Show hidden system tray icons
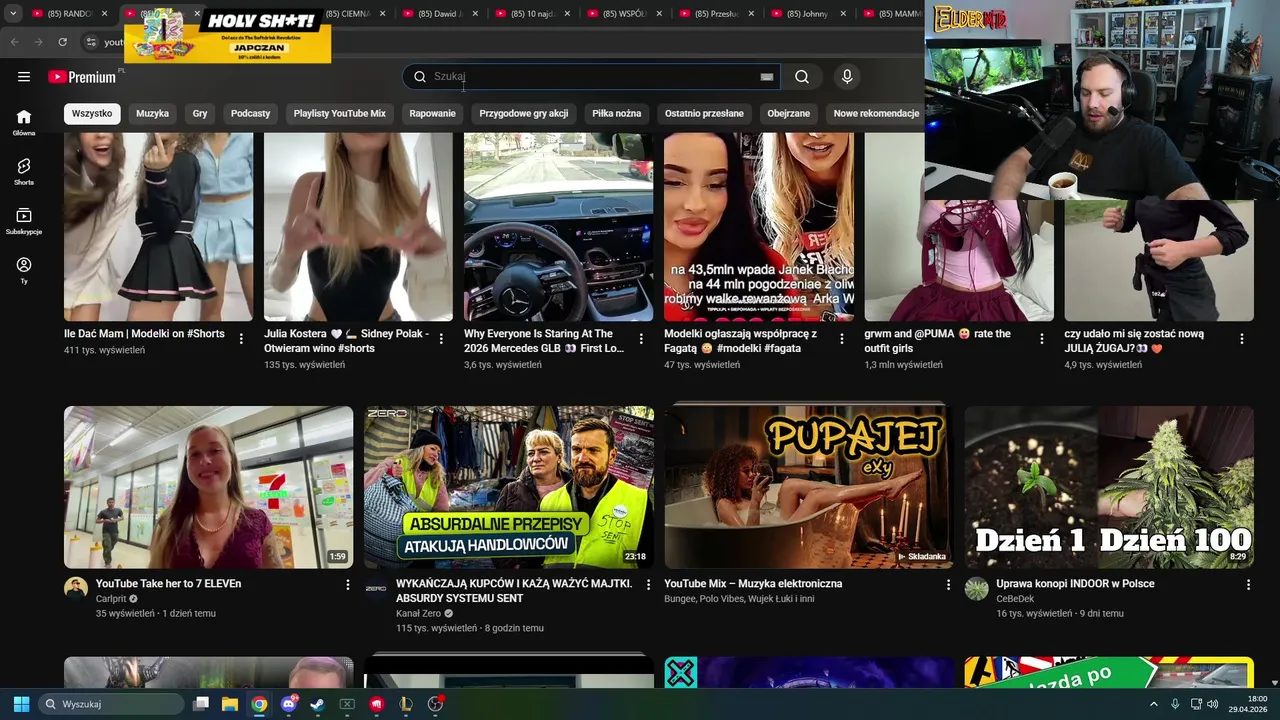The image size is (1280, 720). (x=1153, y=704)
